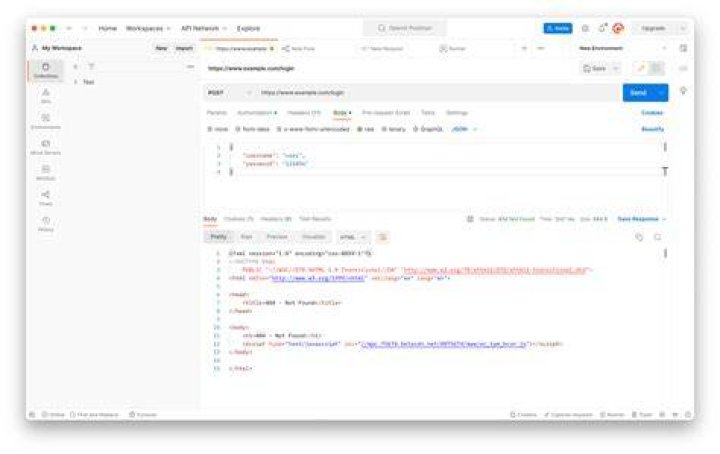Switch to the request Settings tab
Screen dimensions: 720x454
[456, 113]
